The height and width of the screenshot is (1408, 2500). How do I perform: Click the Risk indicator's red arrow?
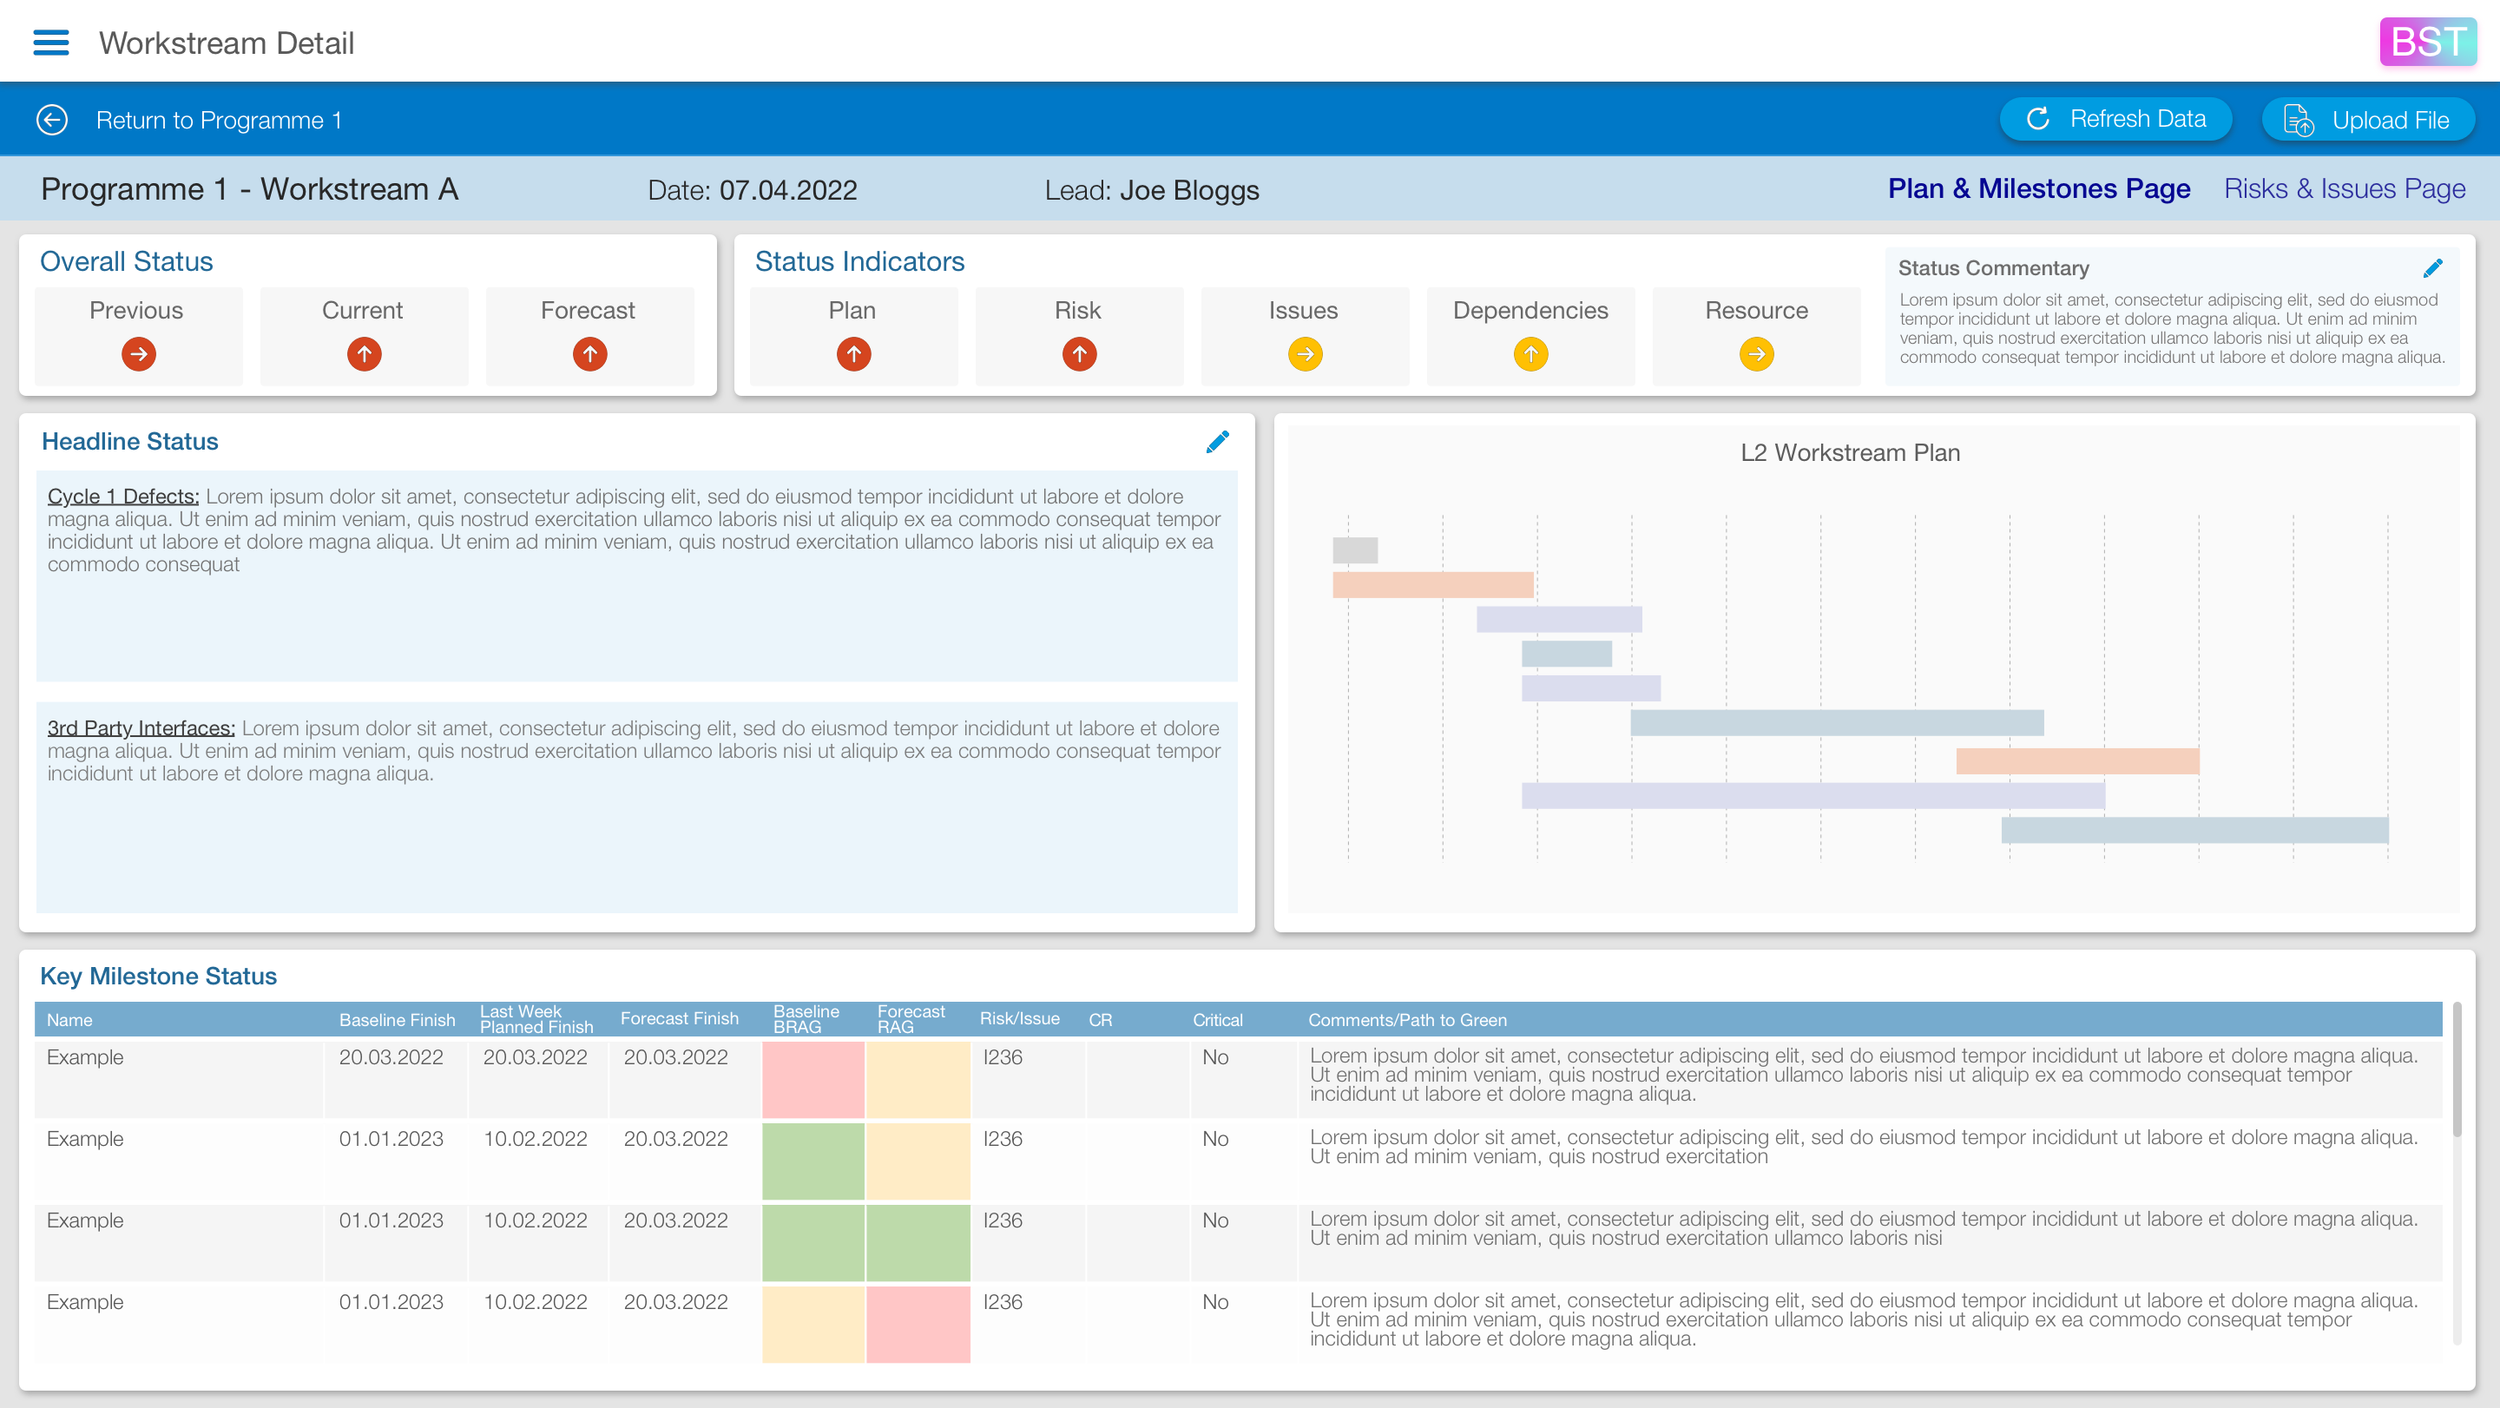pos(1078,353)
